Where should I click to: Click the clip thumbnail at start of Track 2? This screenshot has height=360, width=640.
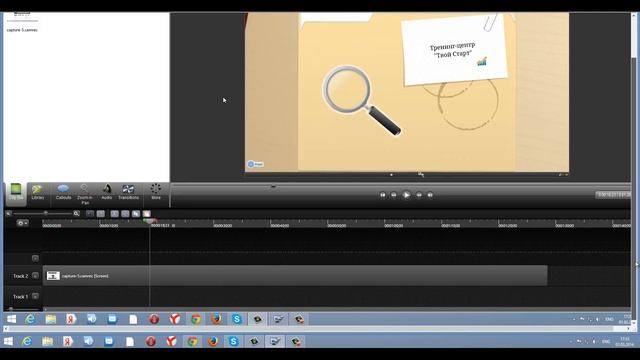coord(53,276)
